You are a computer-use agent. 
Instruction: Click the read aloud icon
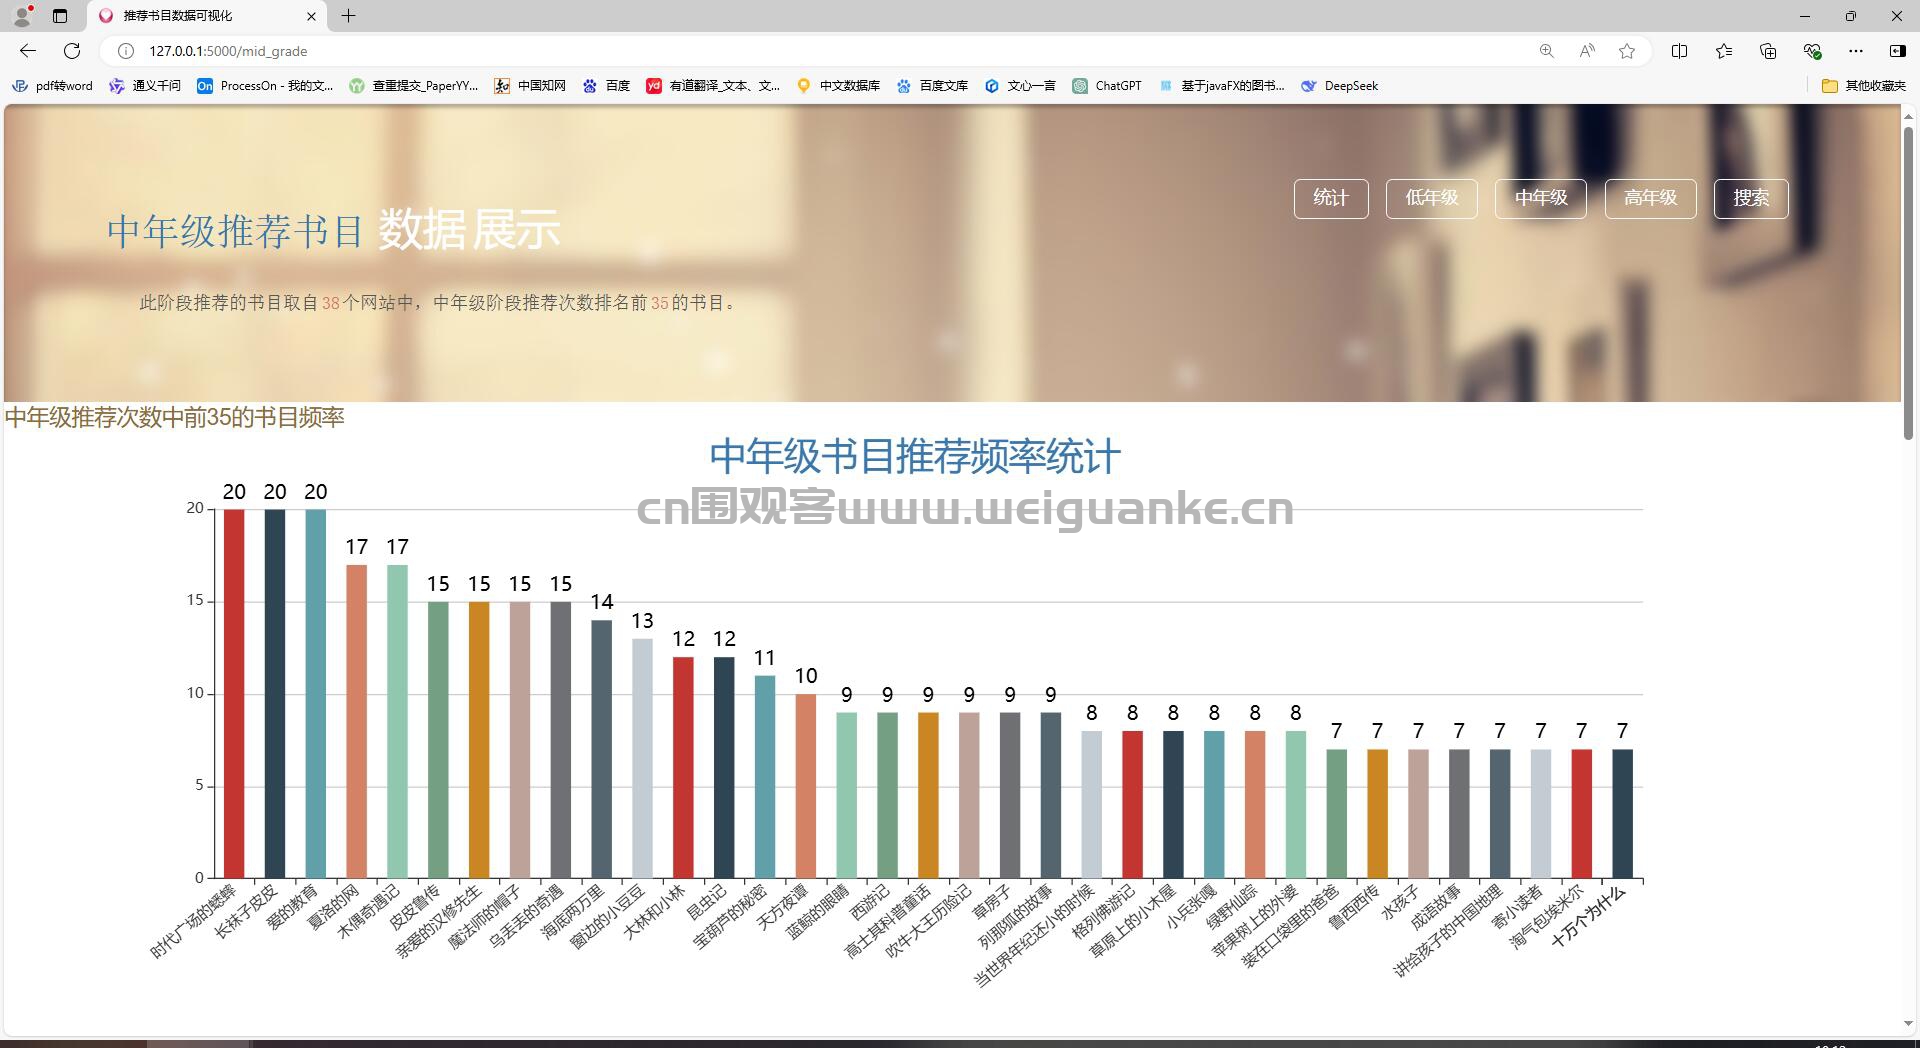(1587, 51)
